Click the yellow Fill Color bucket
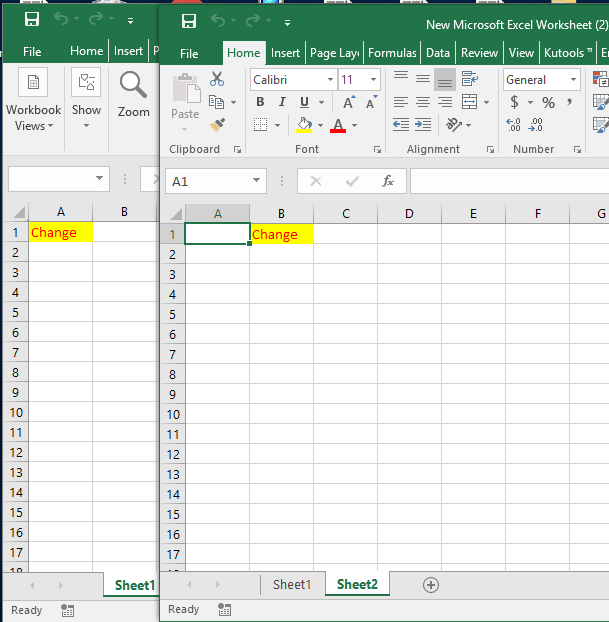This screenshot has width=609, height=622. (x=303, y=125)
